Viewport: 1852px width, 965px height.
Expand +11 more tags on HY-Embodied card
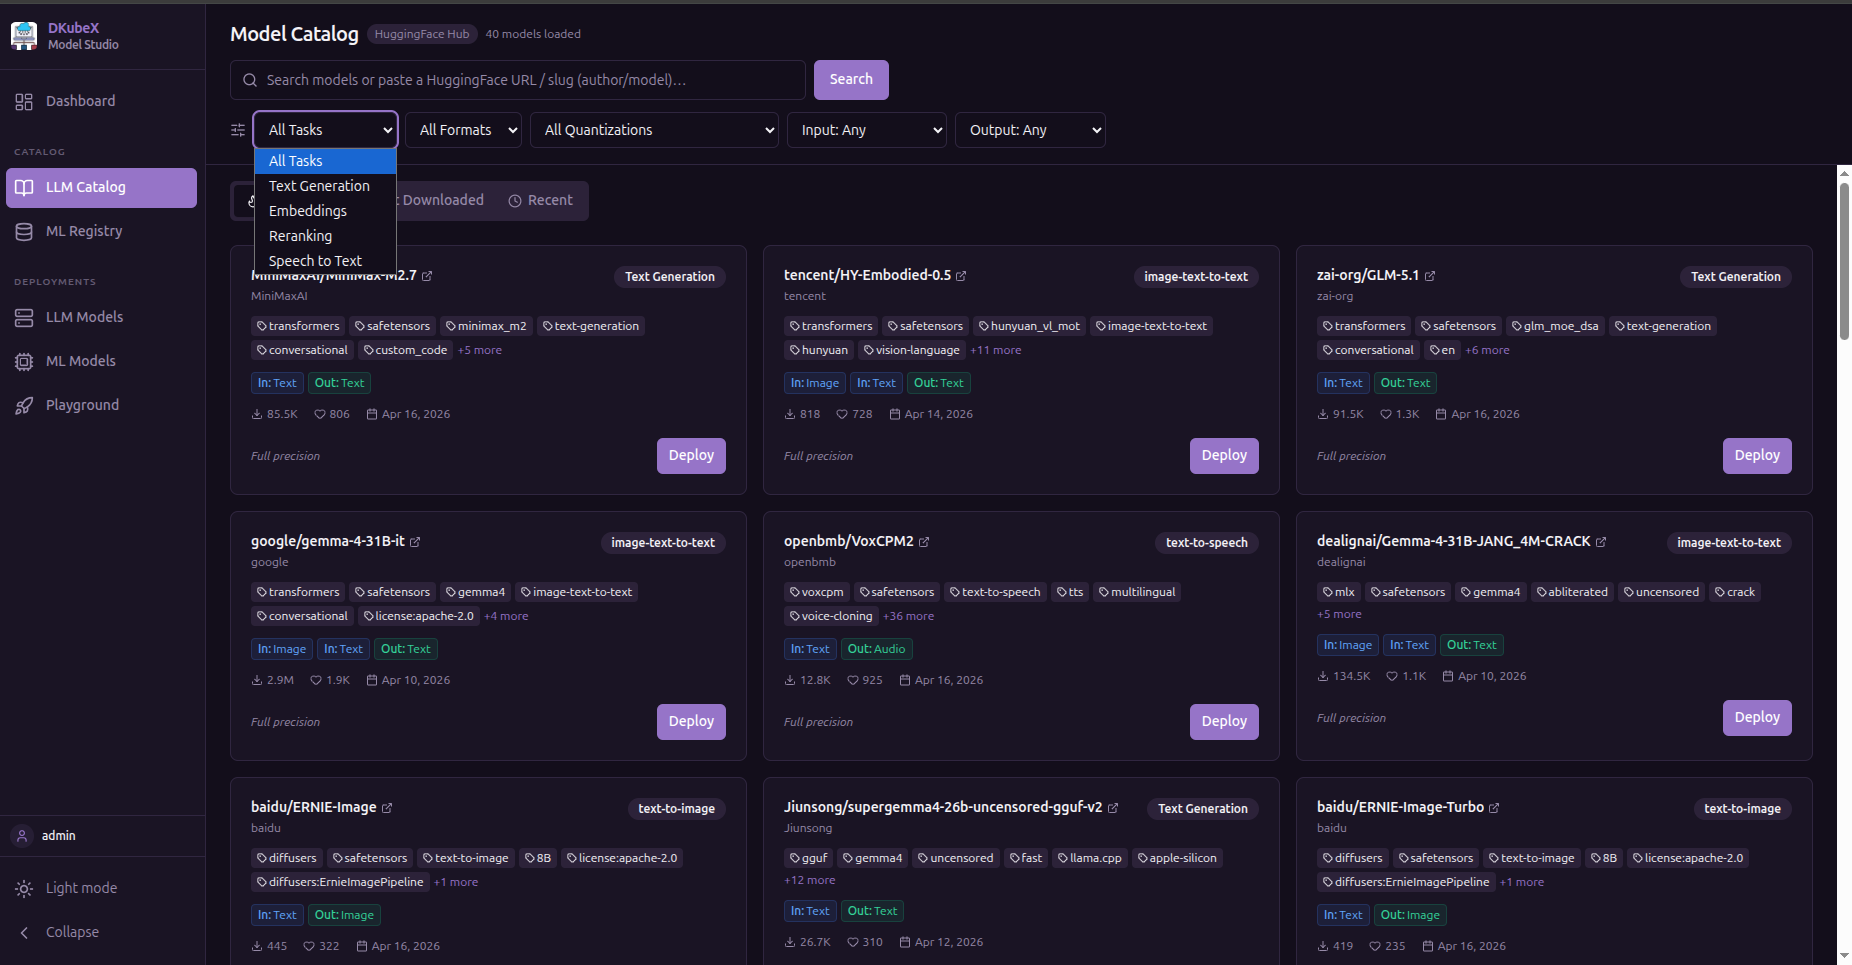pos(996,350)
